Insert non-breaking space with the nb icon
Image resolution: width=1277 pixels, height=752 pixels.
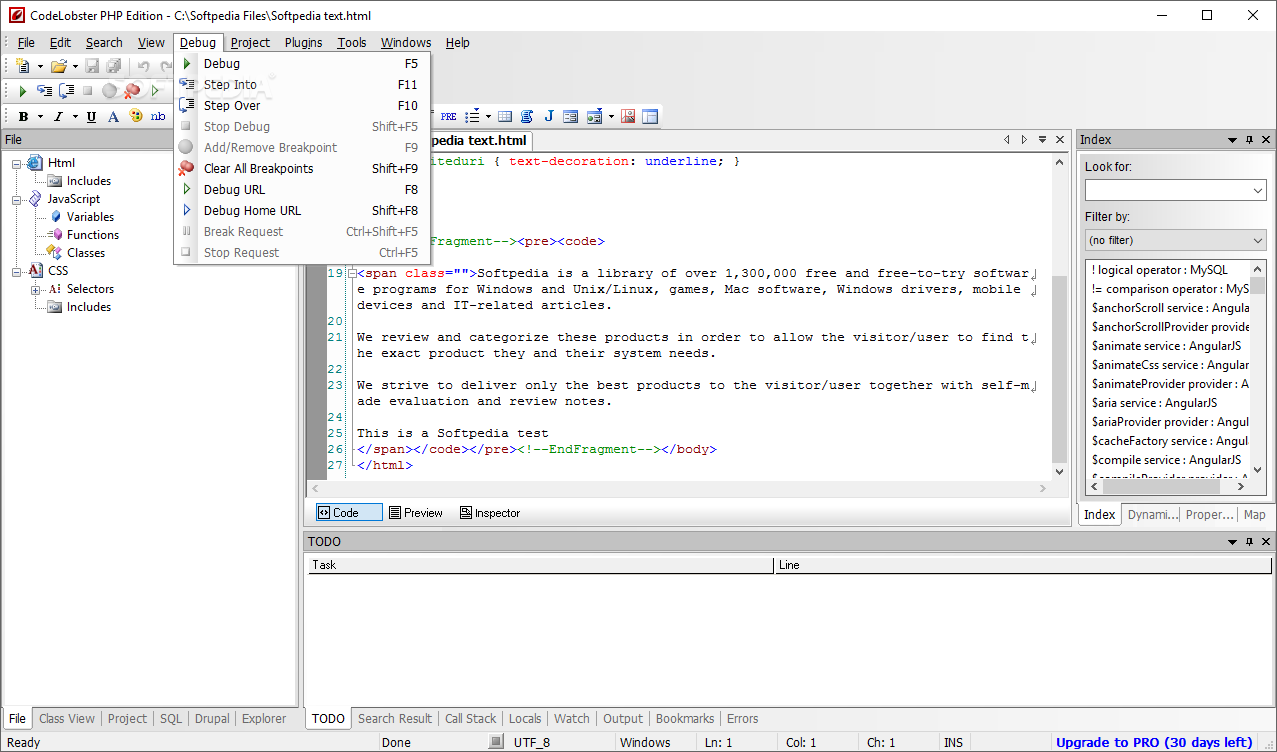[x=158, y=117]
